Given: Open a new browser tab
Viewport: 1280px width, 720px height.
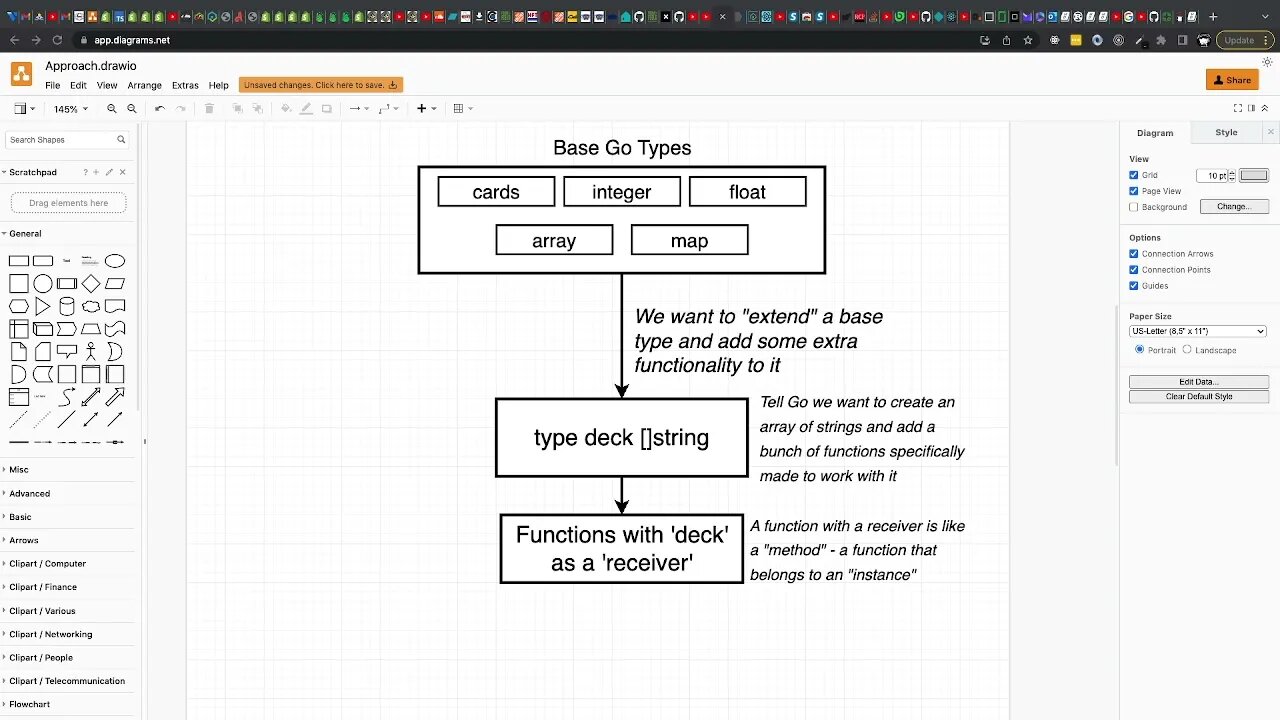Looking at the screenshot, I should pos(1213,16).
